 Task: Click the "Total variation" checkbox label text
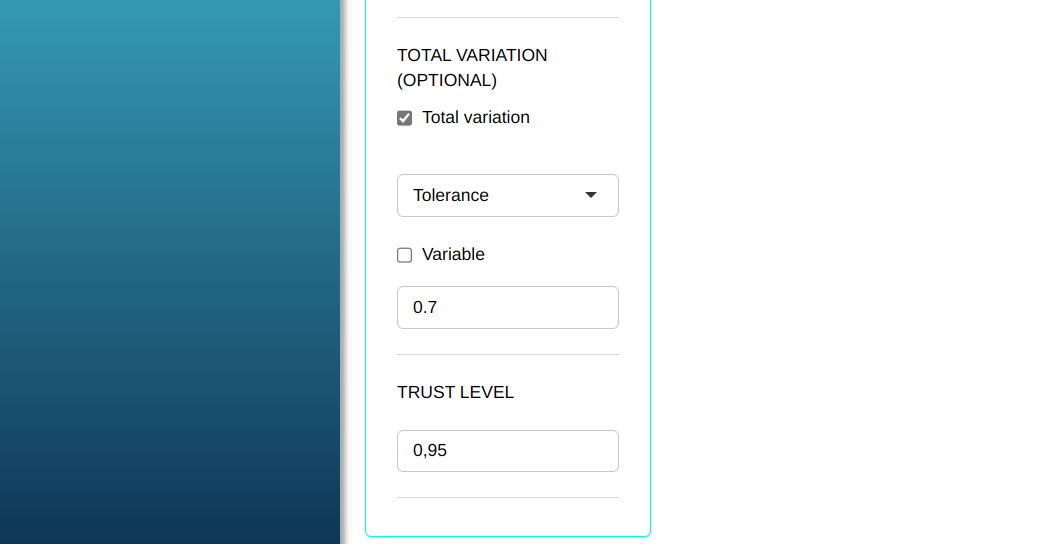pos(475,117)
